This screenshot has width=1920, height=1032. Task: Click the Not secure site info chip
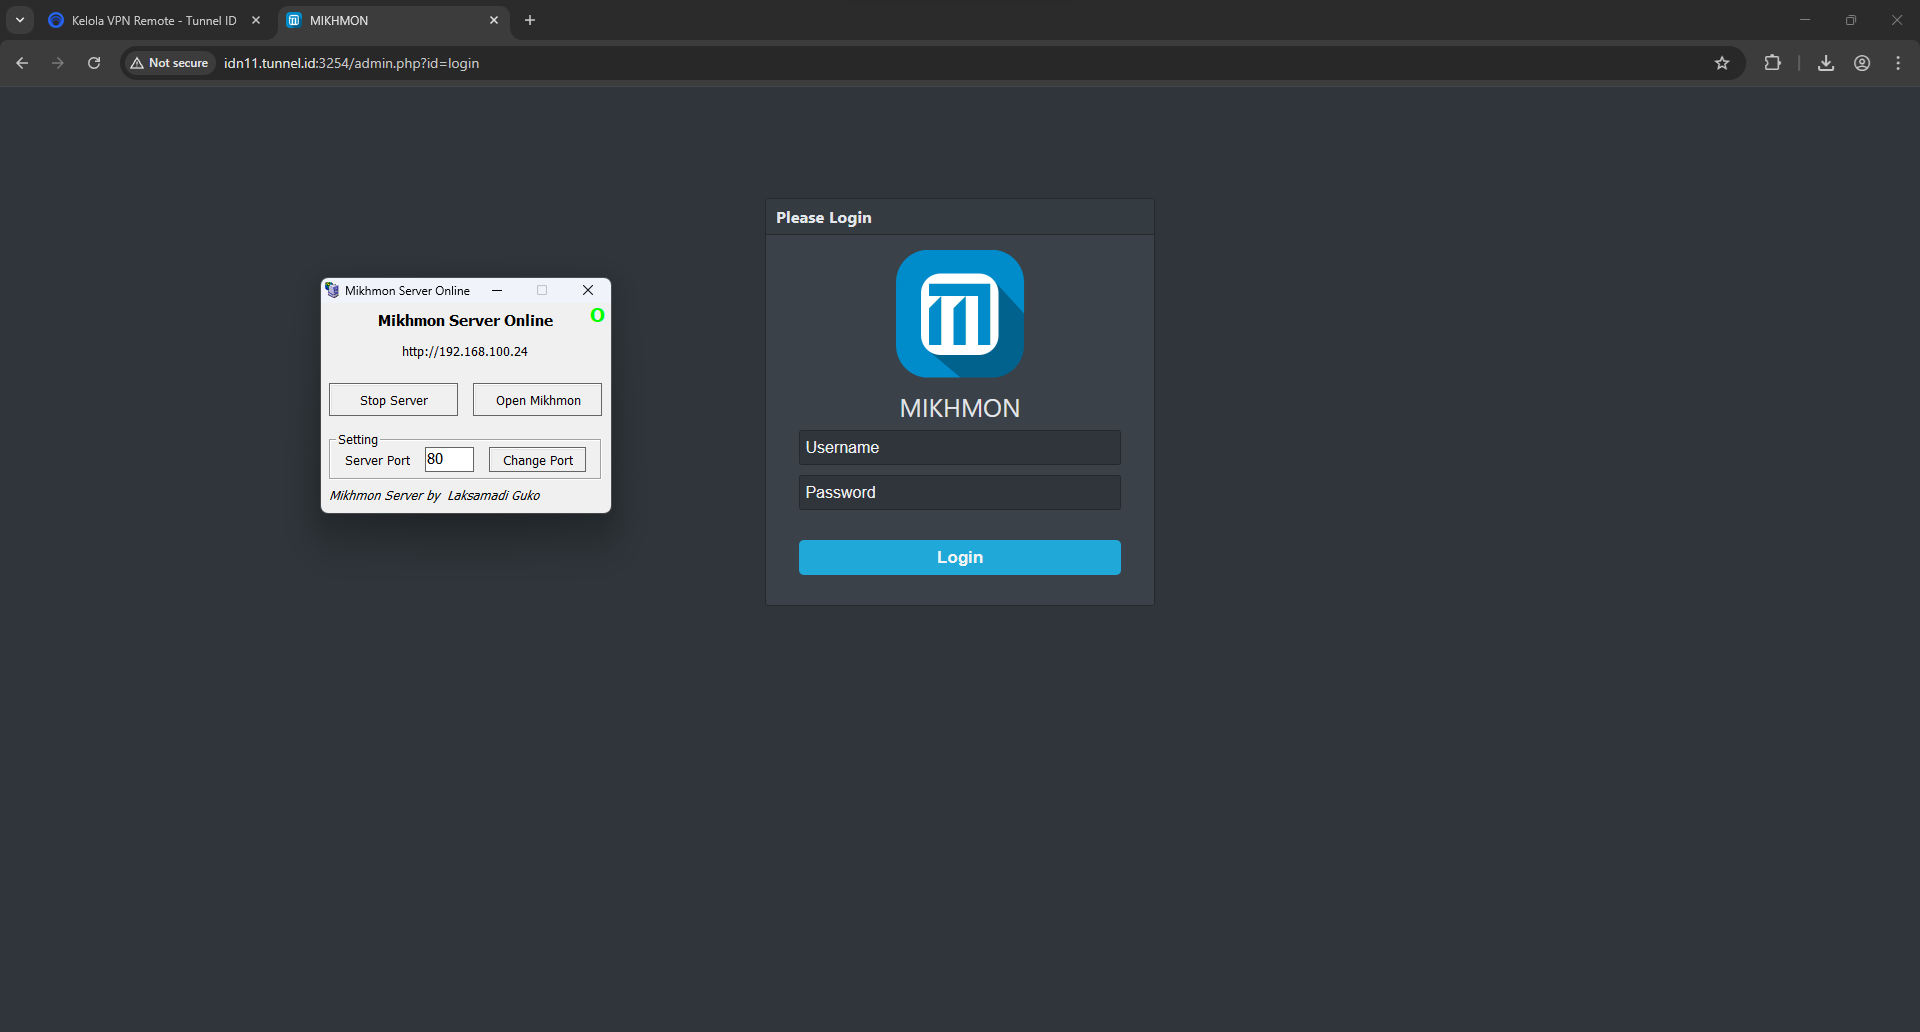(x=169, y=63)
